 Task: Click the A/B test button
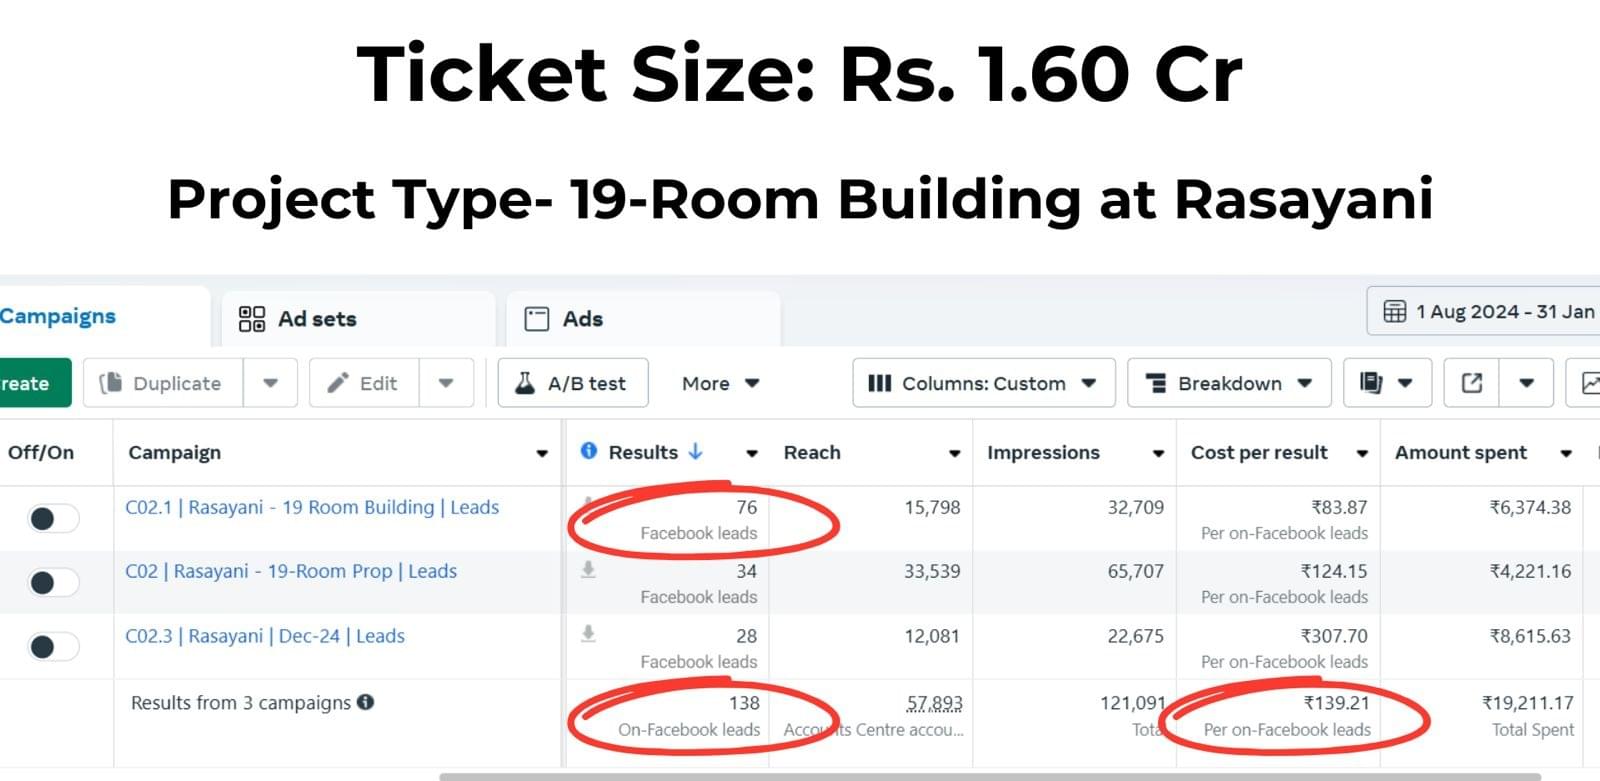[x=572, y=383]
